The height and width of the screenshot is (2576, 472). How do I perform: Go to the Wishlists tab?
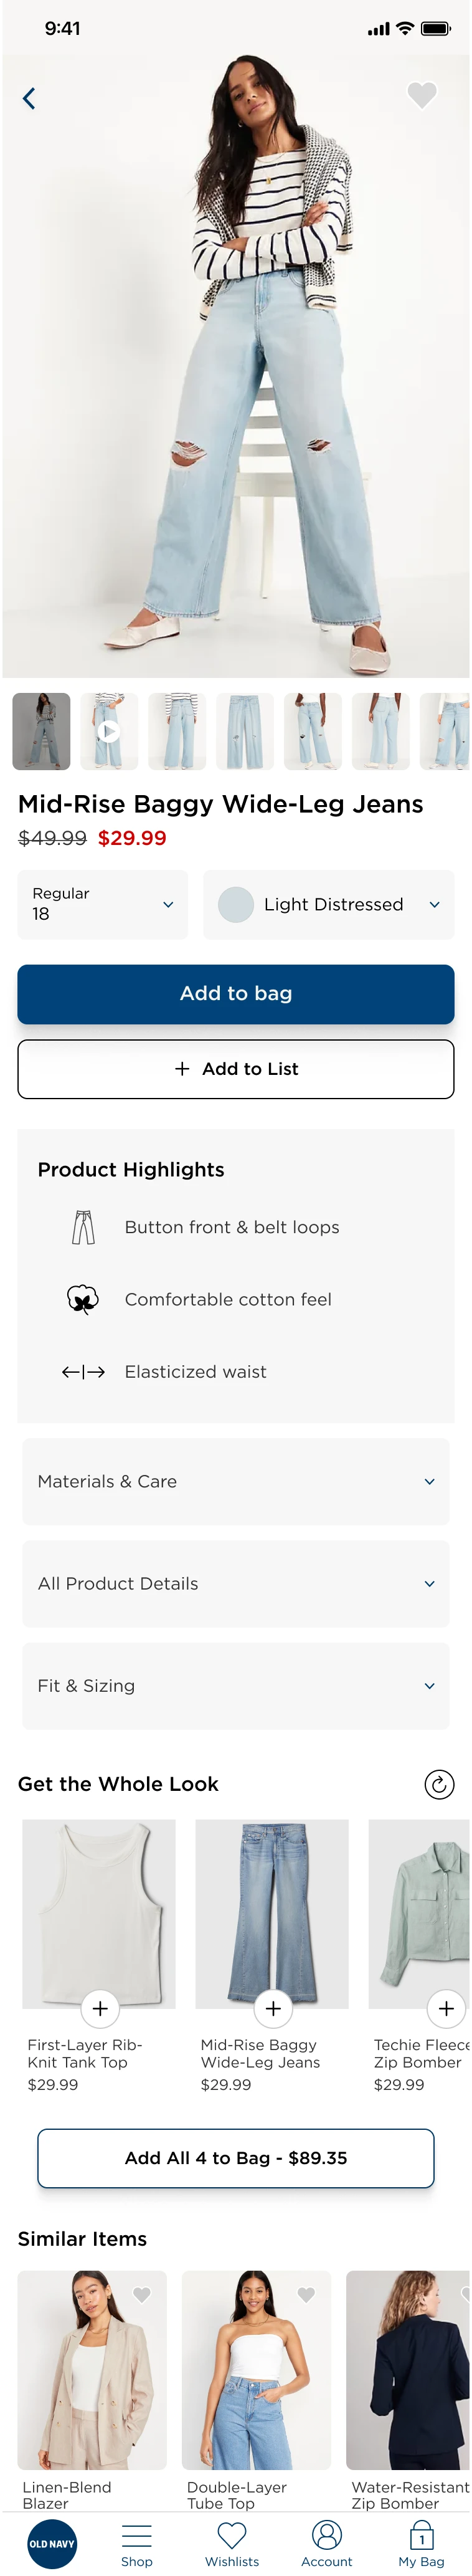pyautogui.click(x=232, y=2544)
